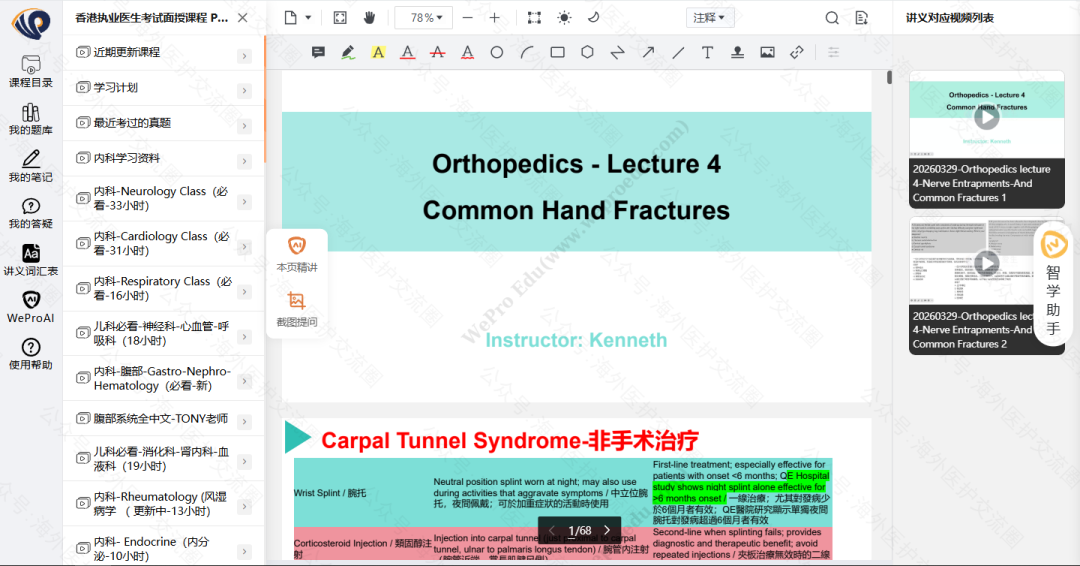The height and width of the screenshot is (566, 1080).
Task: Open the 注释 annotation dropdown
Action: click(x=710, y=17)
